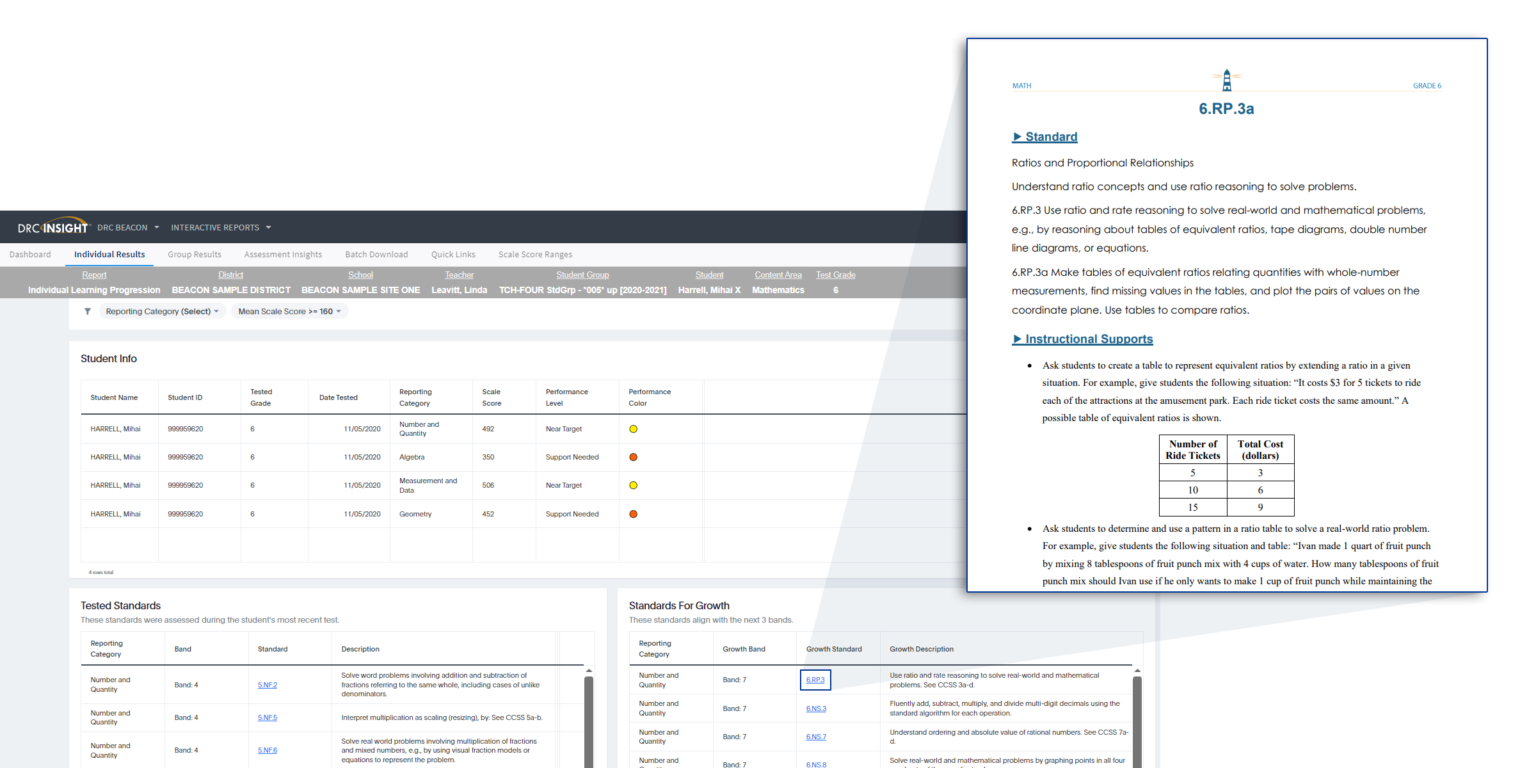The width and height of the screenshot is (1536, 768).
Task: Click the scale score value 452
Action: click(488, 514)
